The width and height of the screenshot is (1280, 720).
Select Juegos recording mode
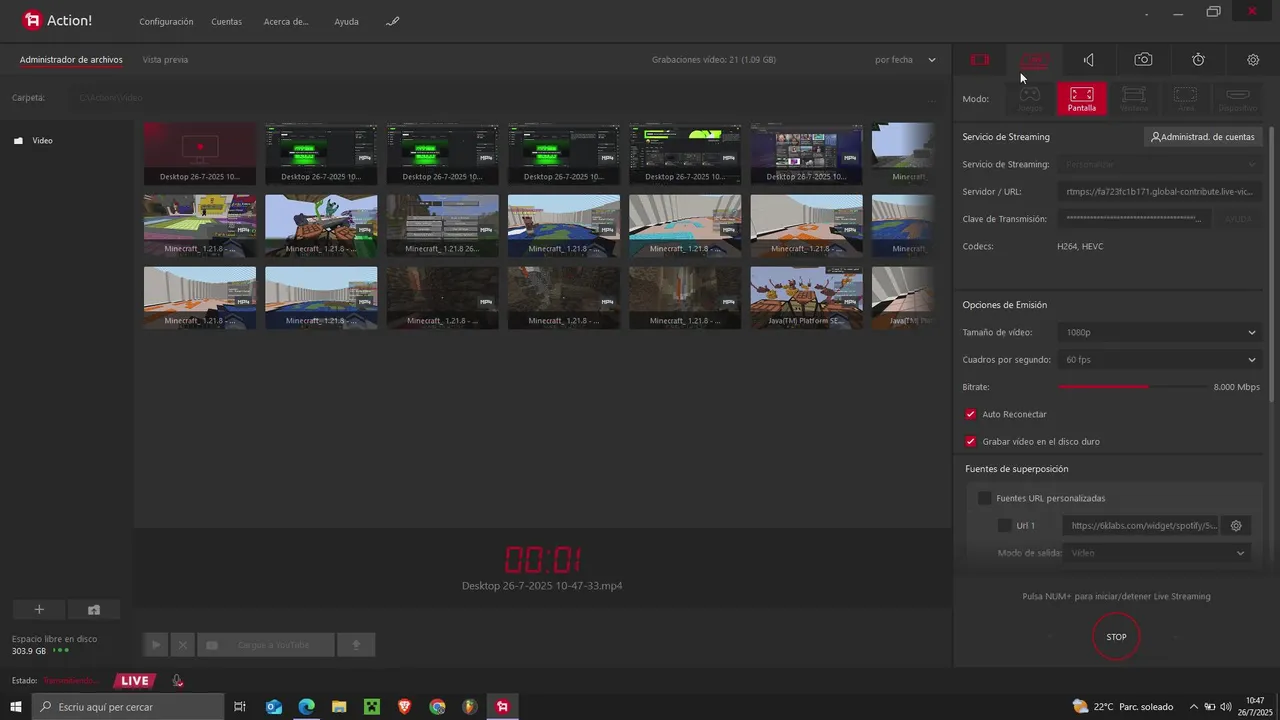coord(1030,98)
